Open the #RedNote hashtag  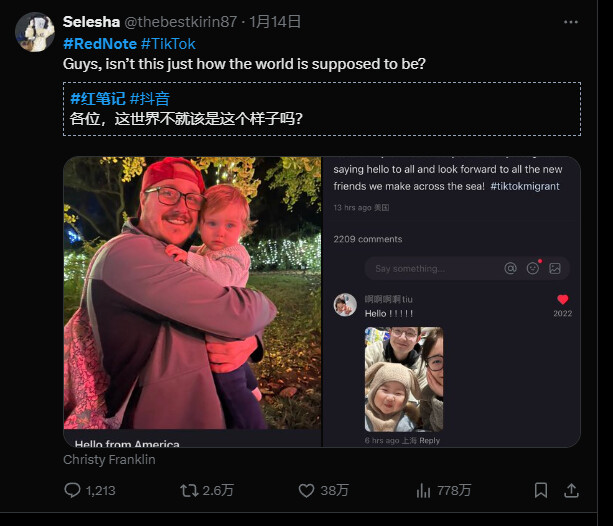point(100,43)
